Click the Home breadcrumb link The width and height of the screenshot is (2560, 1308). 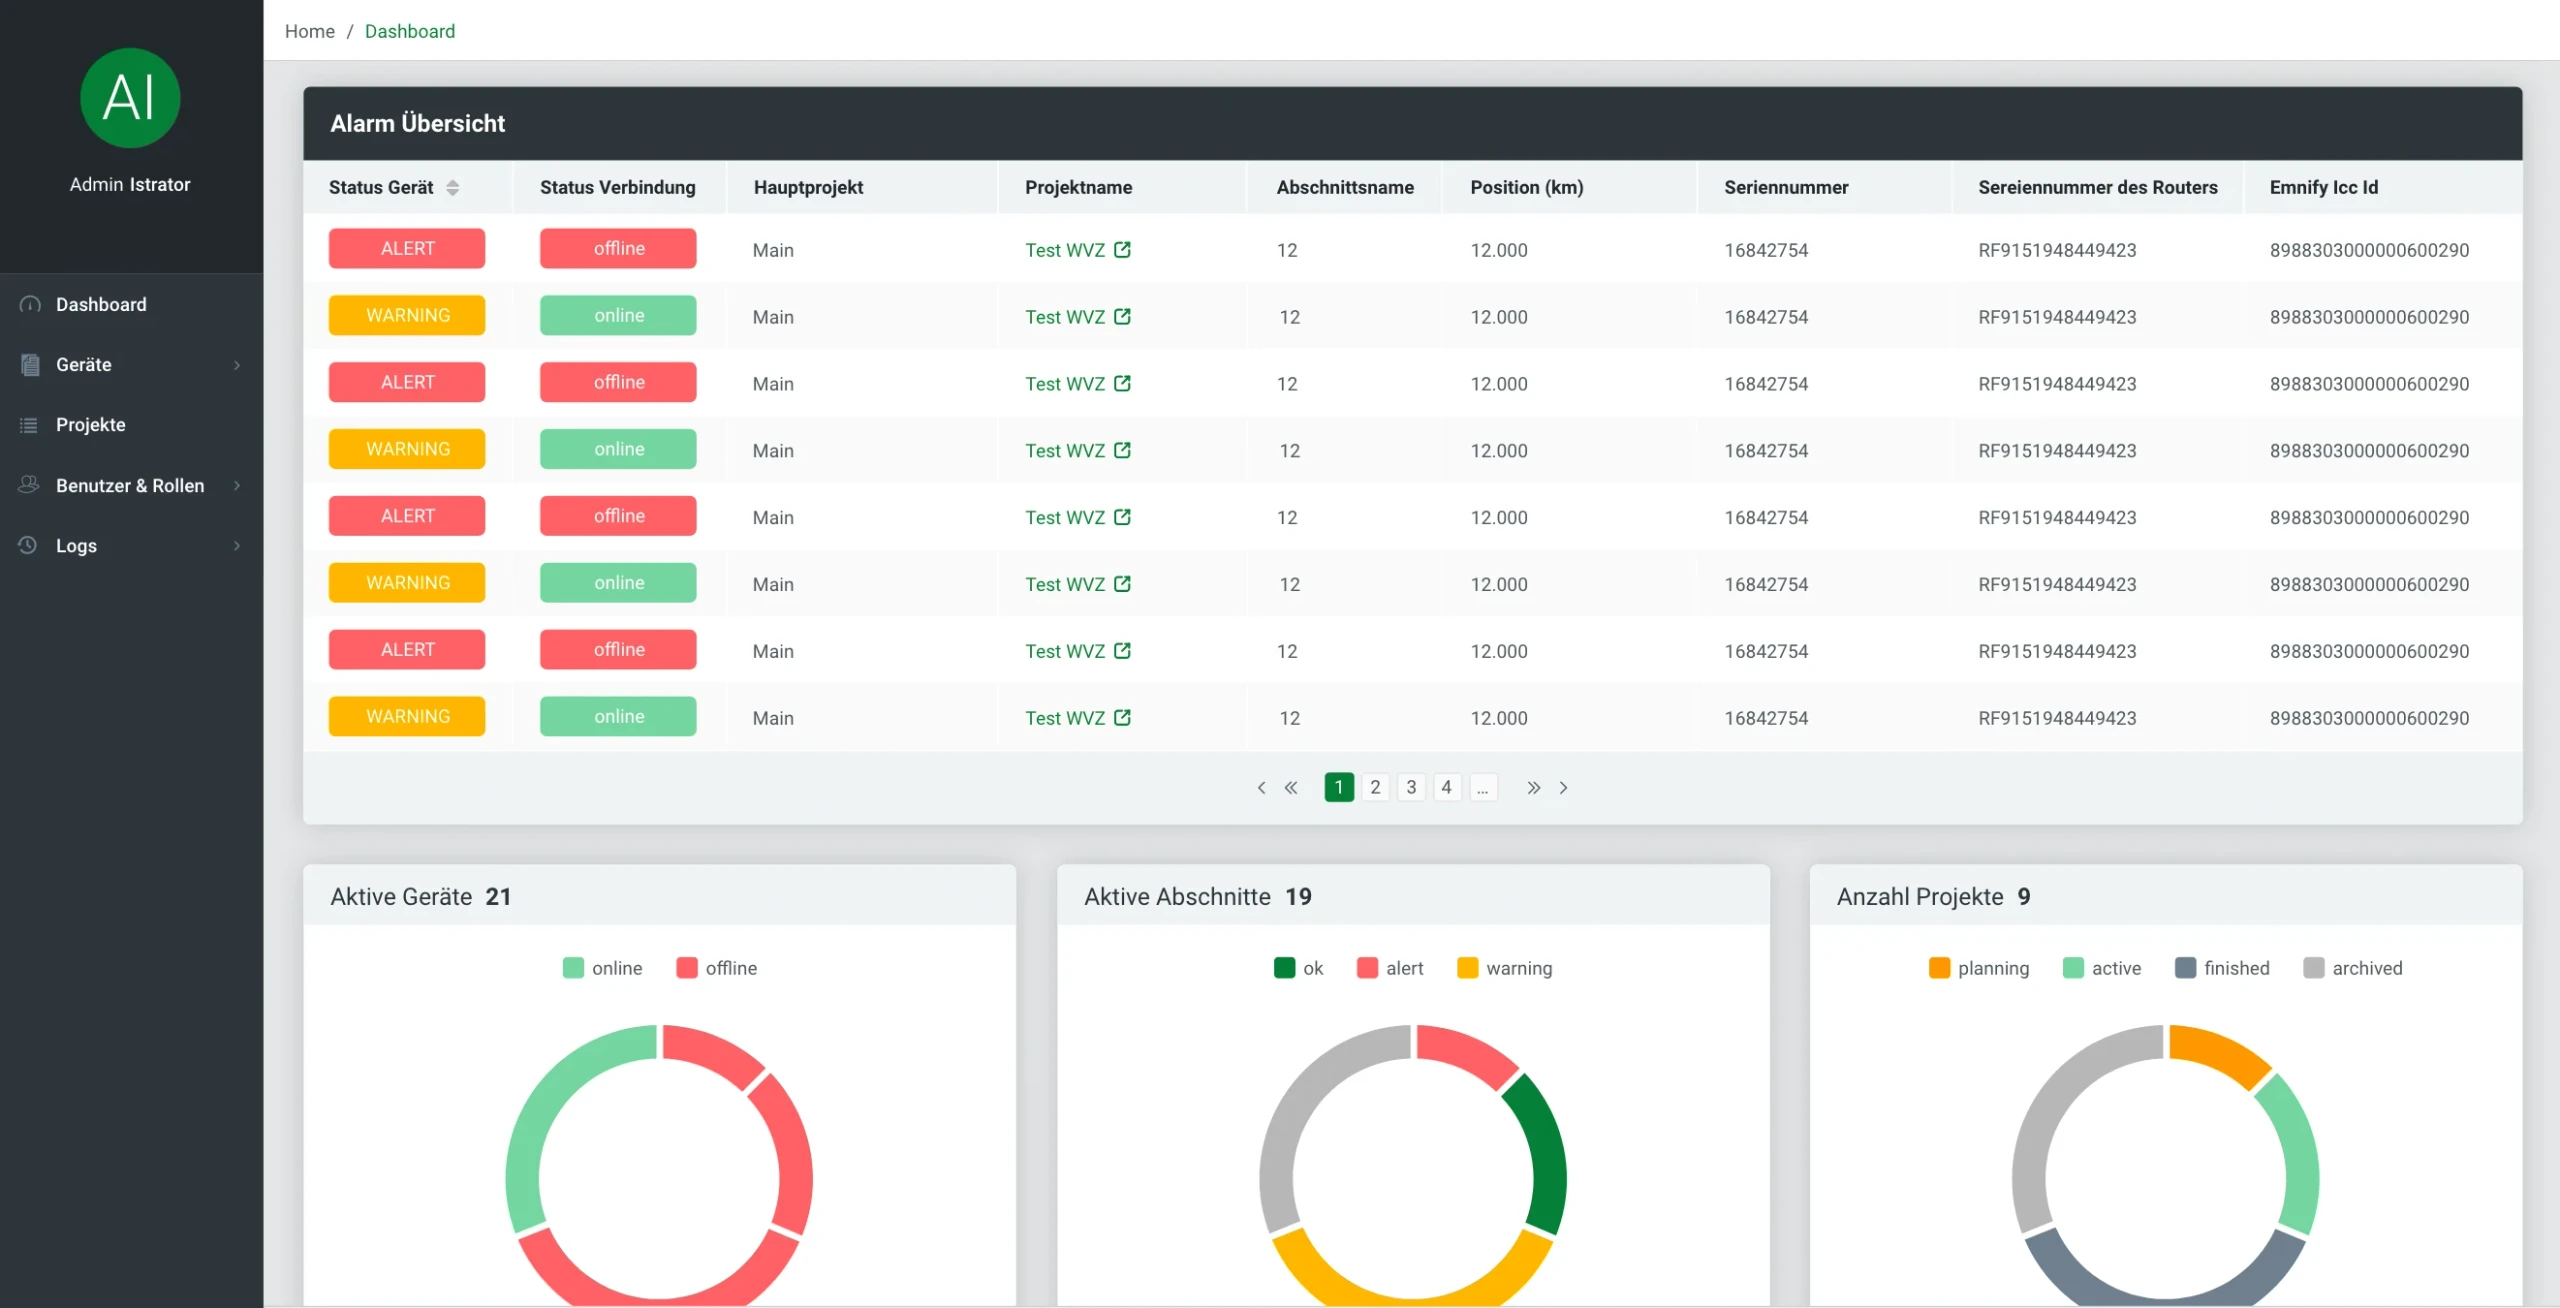309,31
